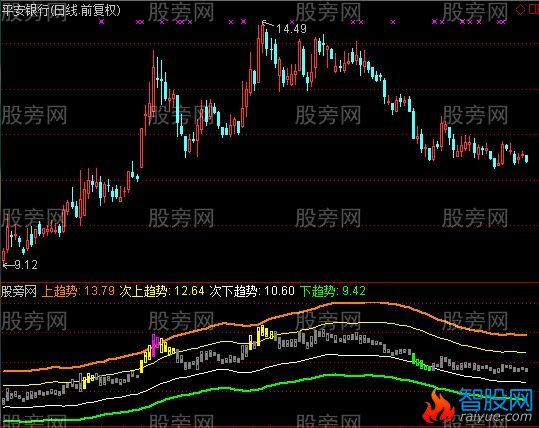The image size is (539, 428).
Task: Click the magenta candle in indicator panel
Action: click(x=154, y=345)
